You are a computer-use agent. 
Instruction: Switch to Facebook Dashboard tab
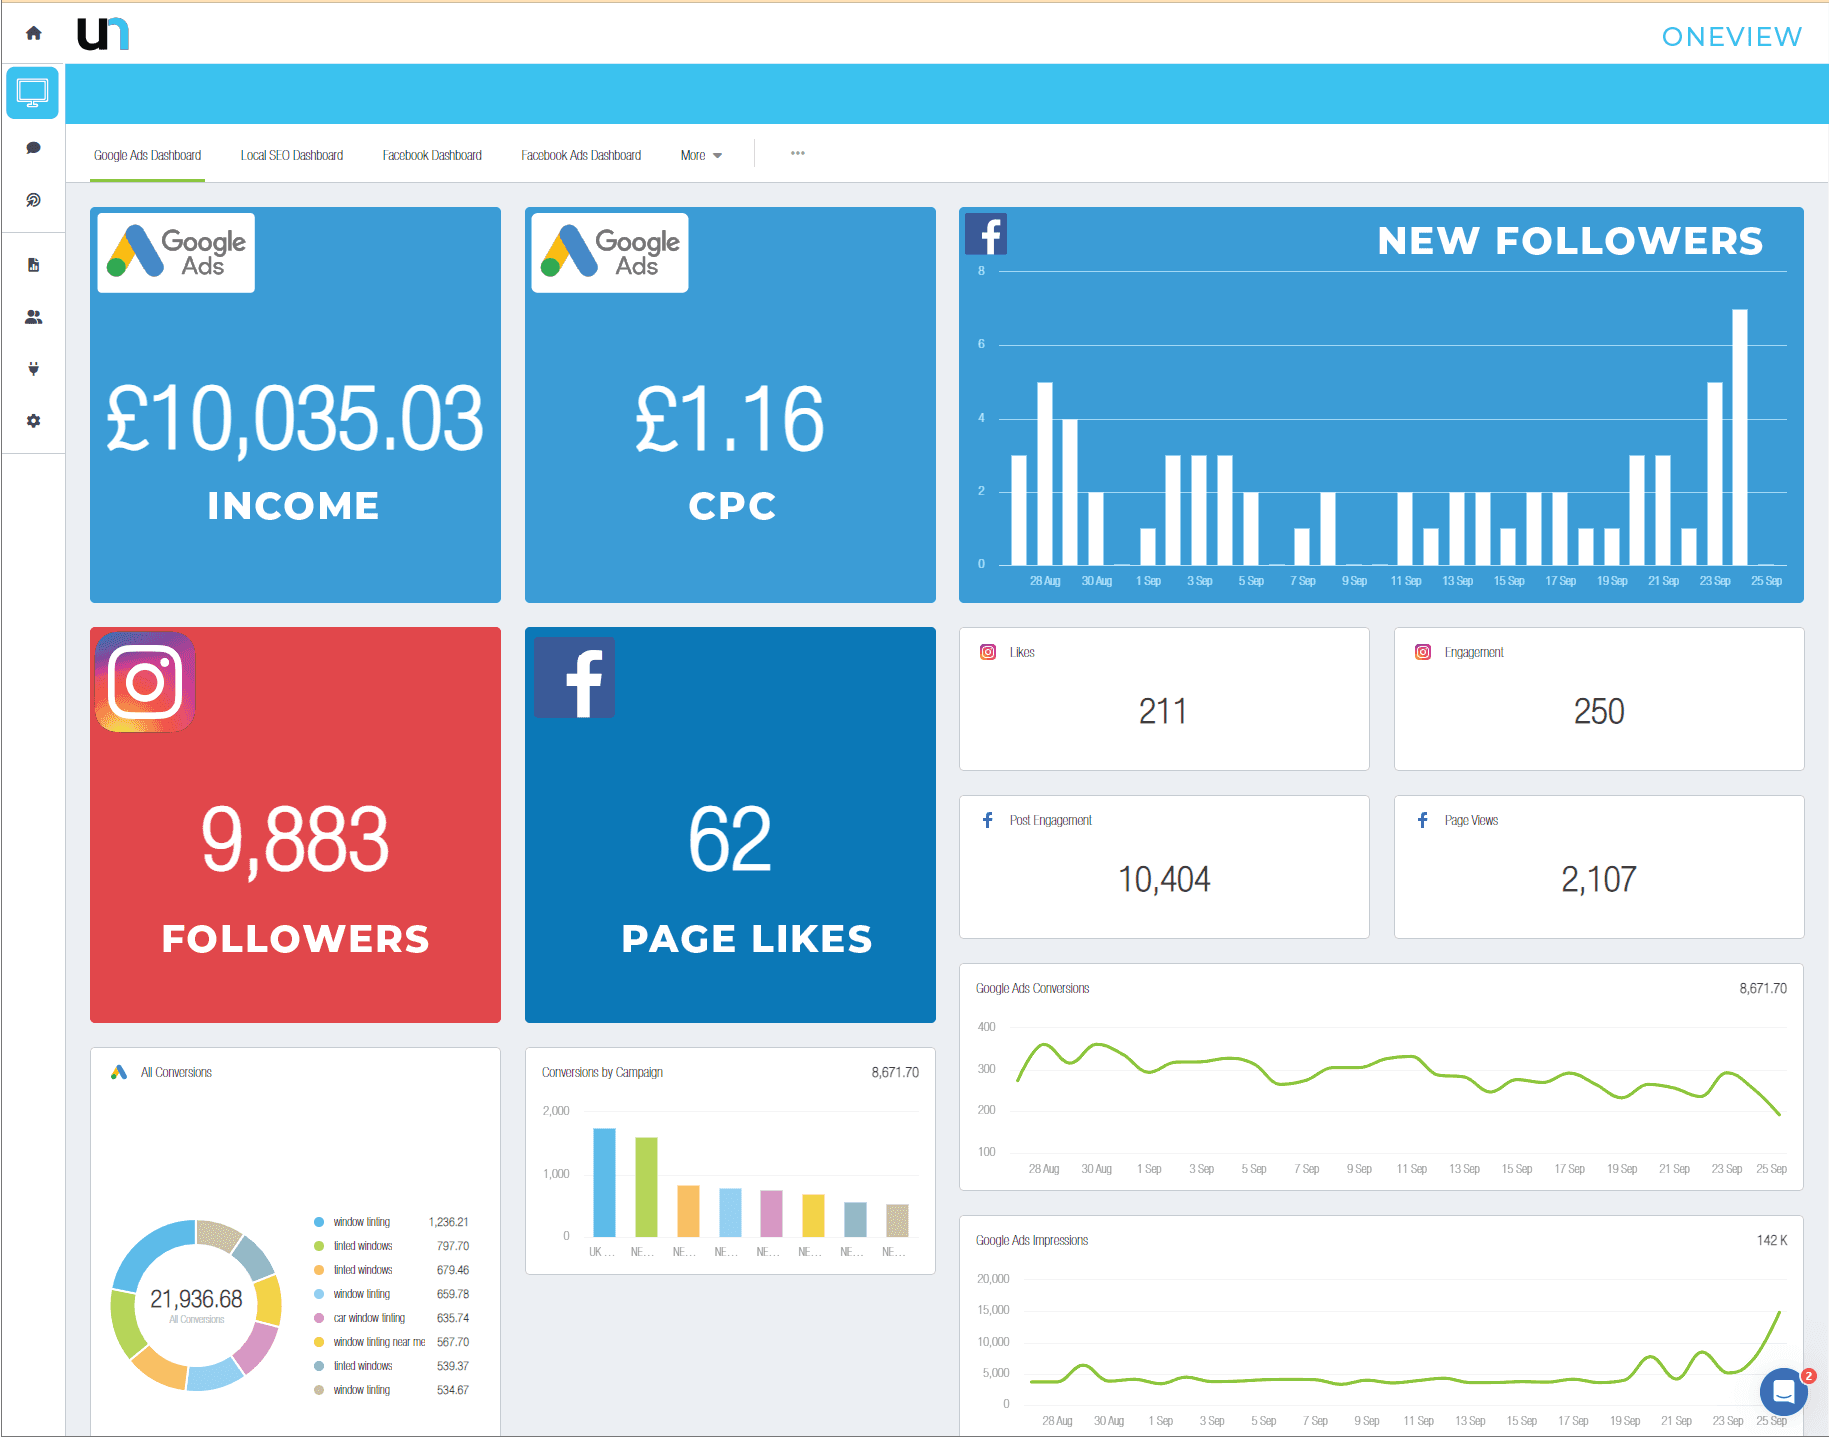pyautogui.click(x=432, y=155)
